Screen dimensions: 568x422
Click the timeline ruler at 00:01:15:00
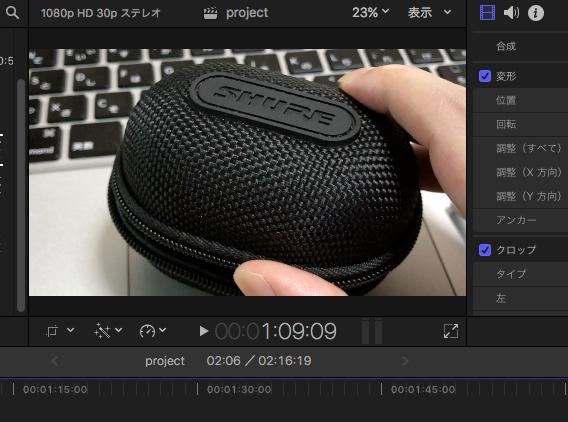pos(55,389)
